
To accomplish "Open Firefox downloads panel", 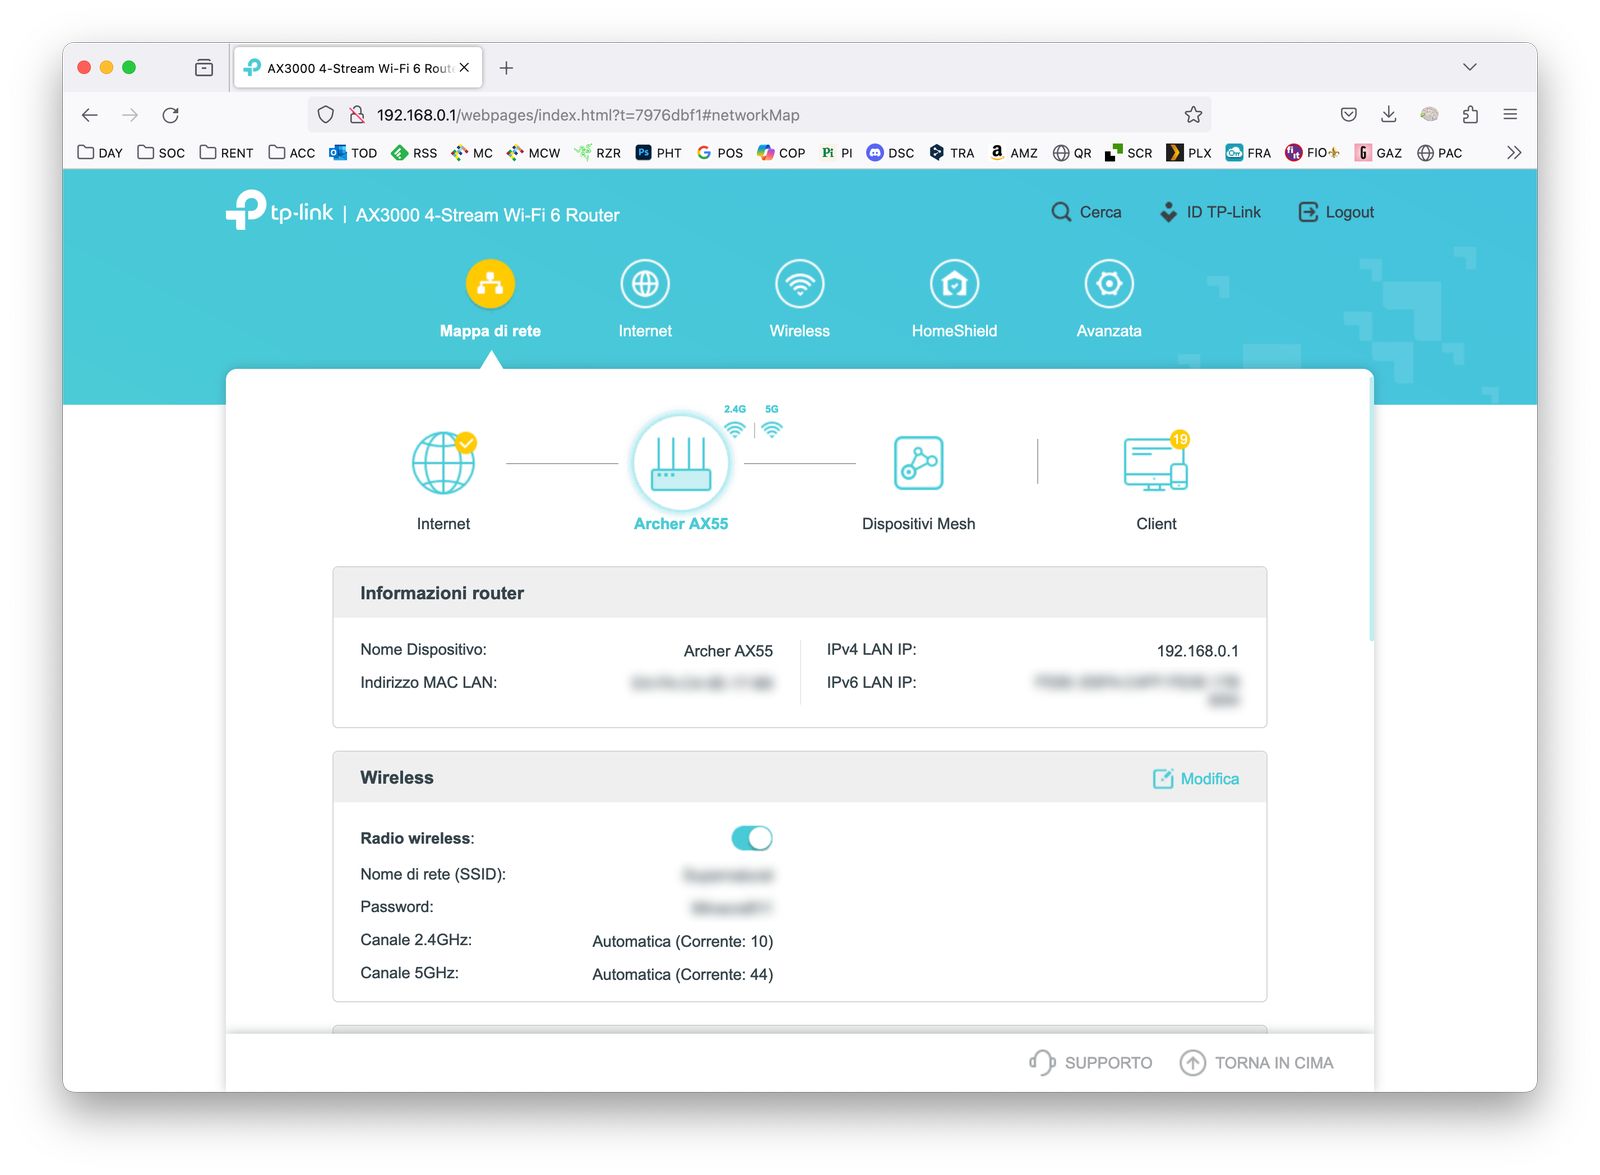I will (1389, 115).
